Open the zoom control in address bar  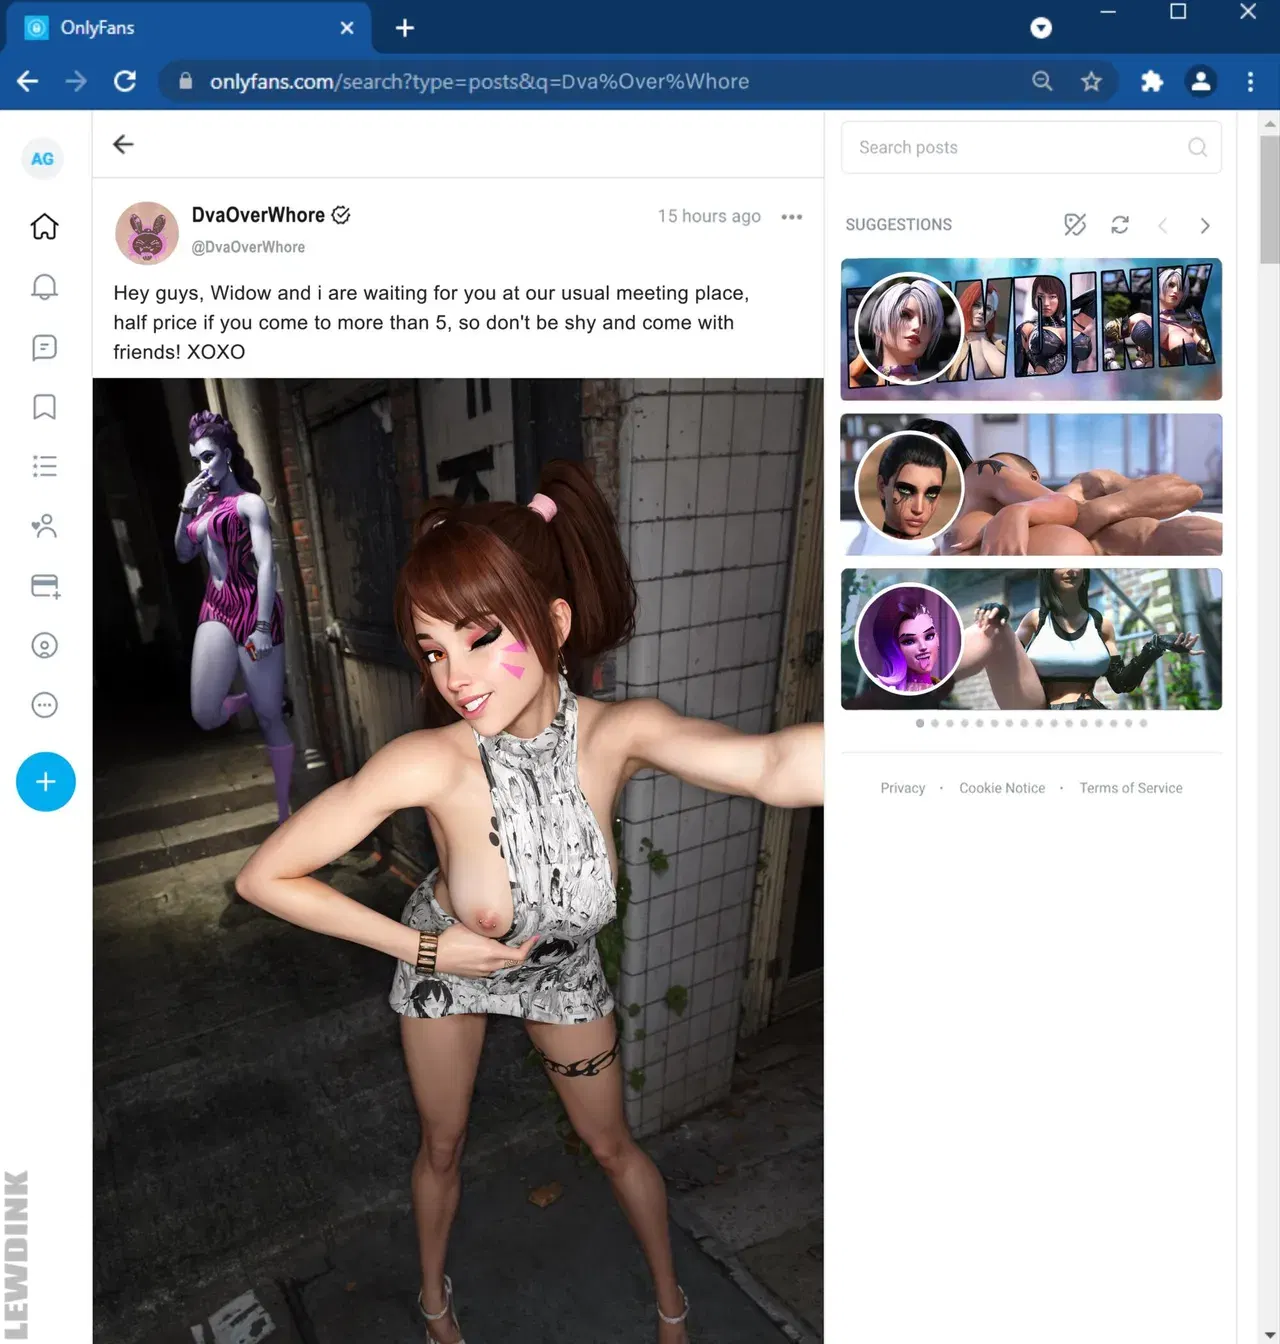[x=1042, y=81]
